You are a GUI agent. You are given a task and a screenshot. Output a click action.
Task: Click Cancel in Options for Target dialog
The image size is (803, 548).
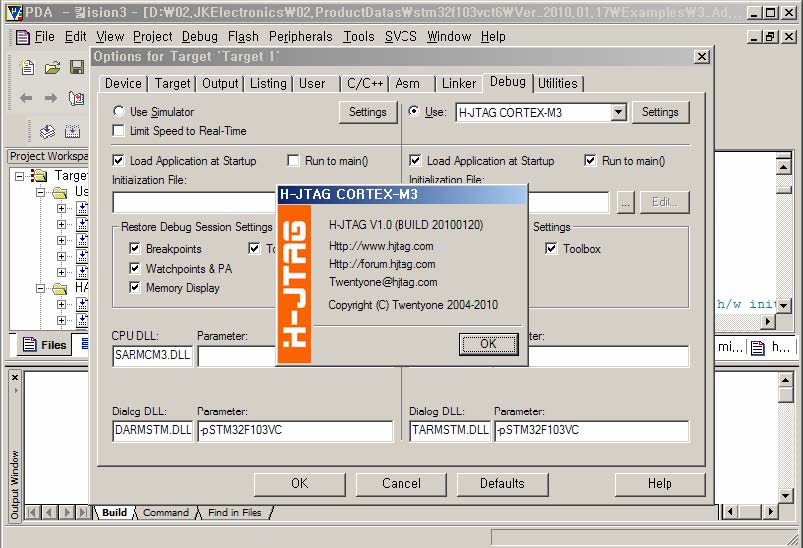pos(401,484)
